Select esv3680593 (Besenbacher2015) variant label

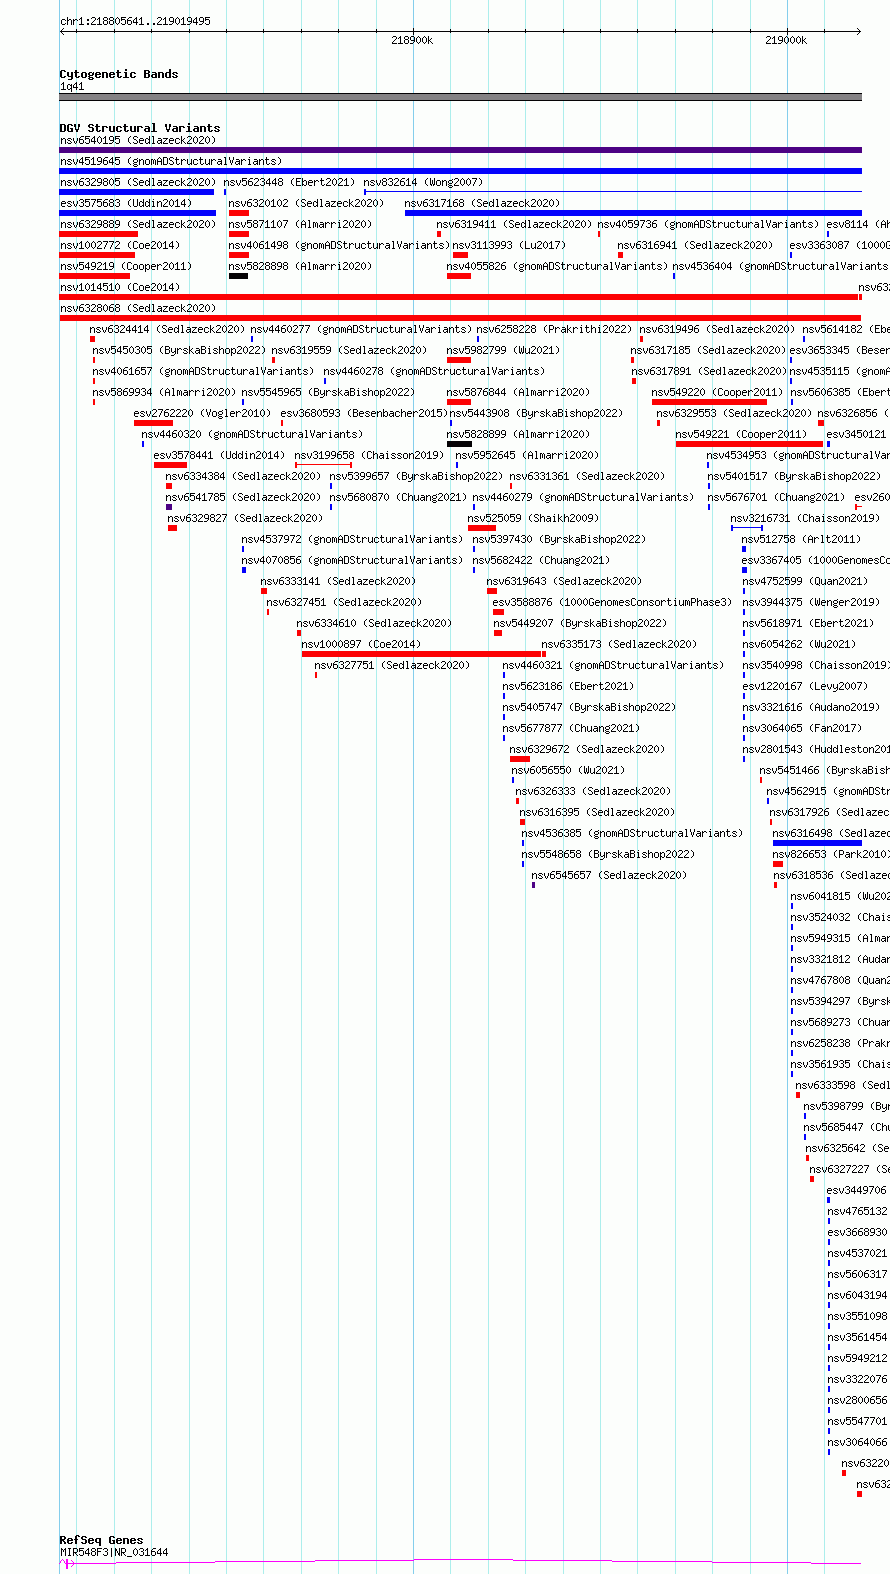click(x=364, y=413)
